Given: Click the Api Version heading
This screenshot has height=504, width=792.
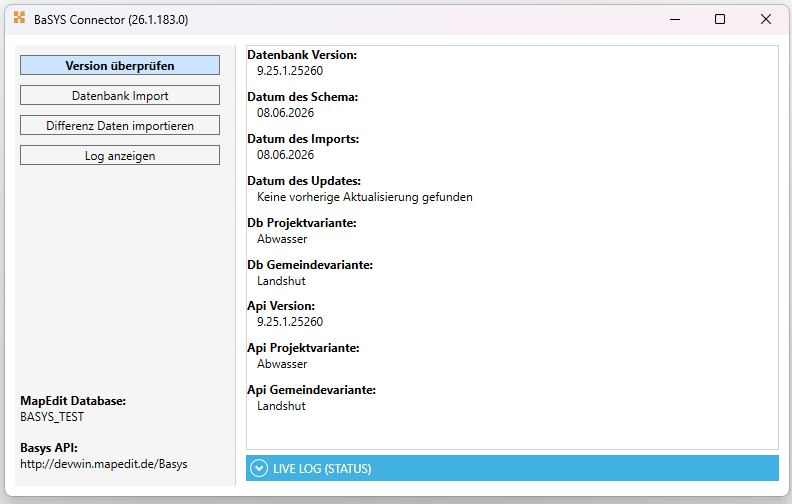Looking at the screenshot, I should (x=281, y=306).
